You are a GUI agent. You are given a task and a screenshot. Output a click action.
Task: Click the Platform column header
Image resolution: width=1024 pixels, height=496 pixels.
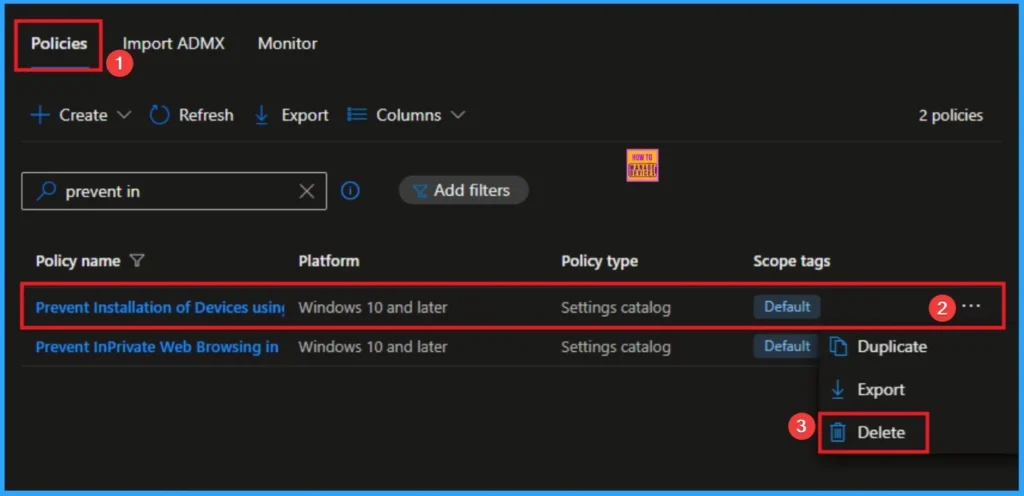pyautogui.click(x=328, y=261)
